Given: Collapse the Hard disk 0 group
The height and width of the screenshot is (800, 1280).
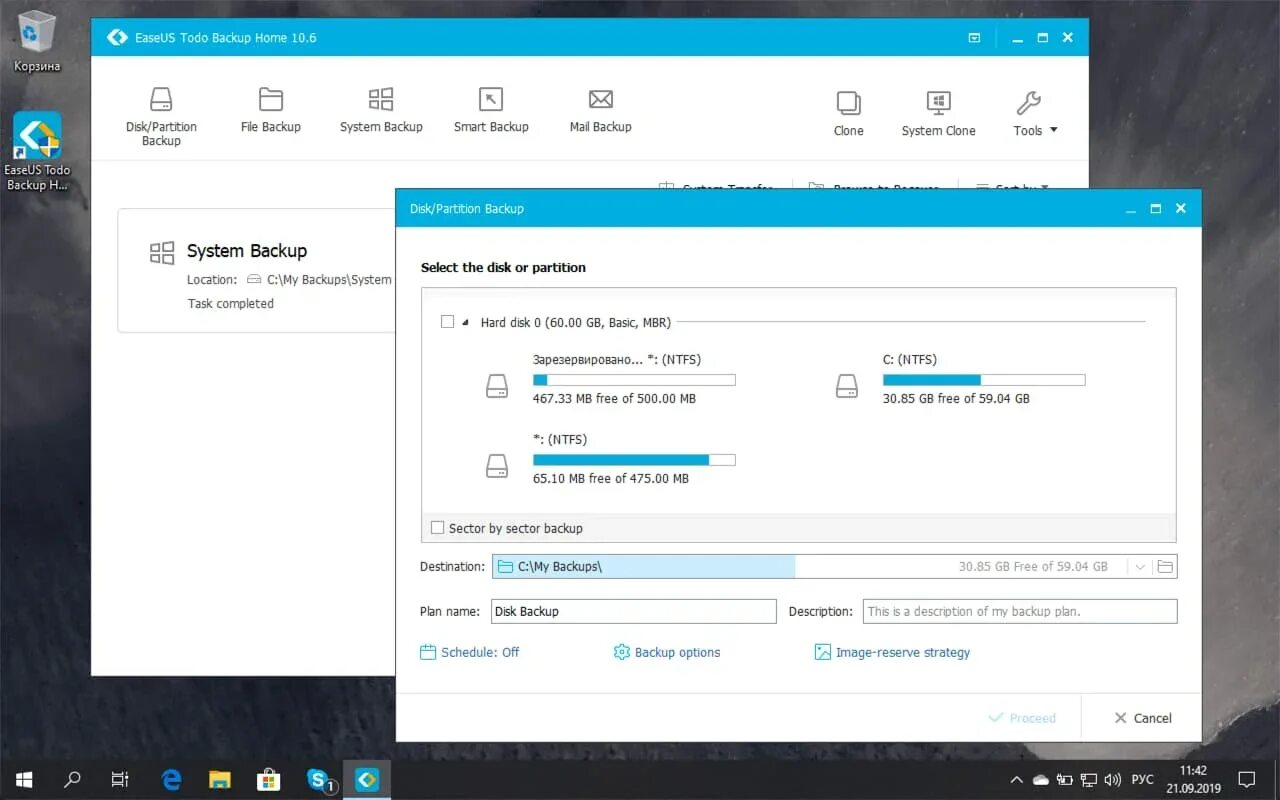Looking at the screenshot, I should click(x=464, y=321).
